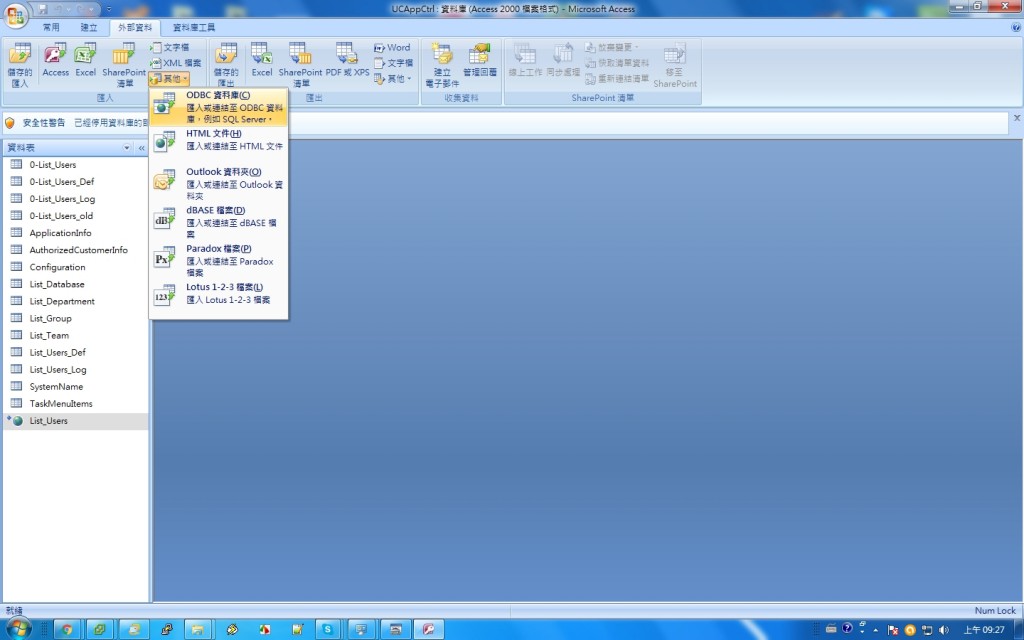
Task: Switch to the 建立 (Create) tab
Action: pyautogui.click(x=89, y=27)
